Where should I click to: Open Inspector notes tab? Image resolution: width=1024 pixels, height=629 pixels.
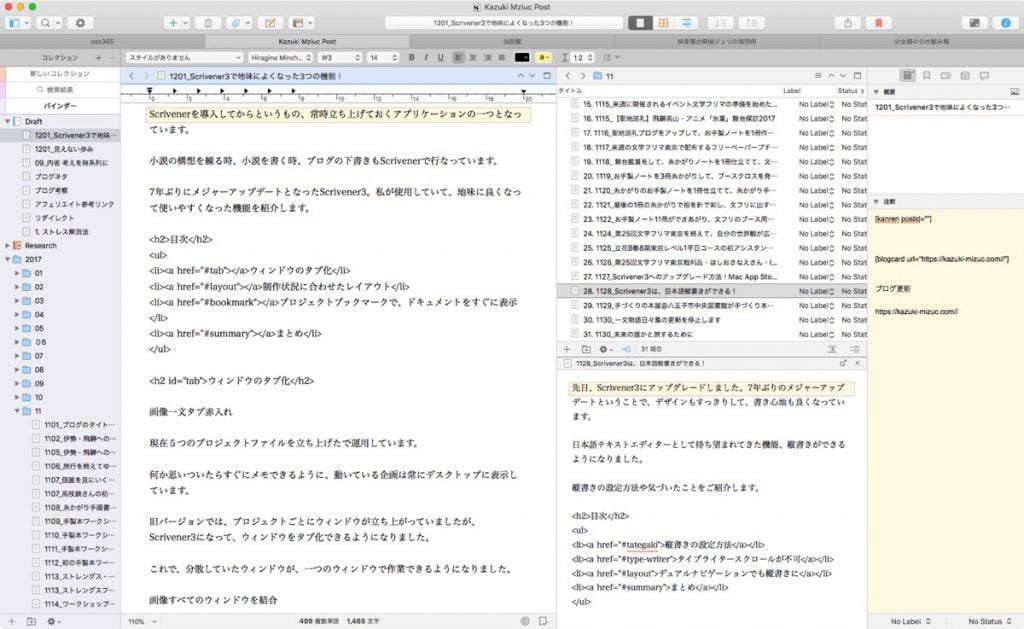[x=908, y=76]
